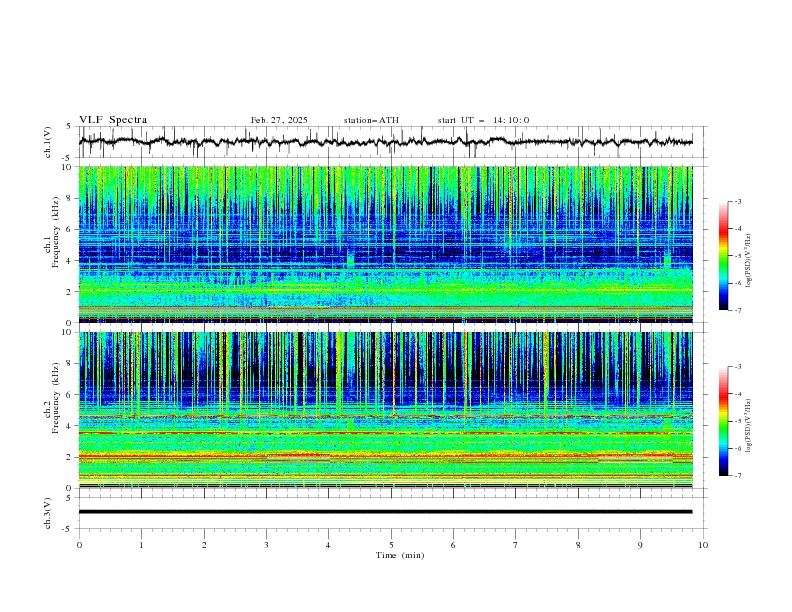Click the ch.1 voltage waveform trace
Viewport: 792px width, 612px height.
pos(386,142)
